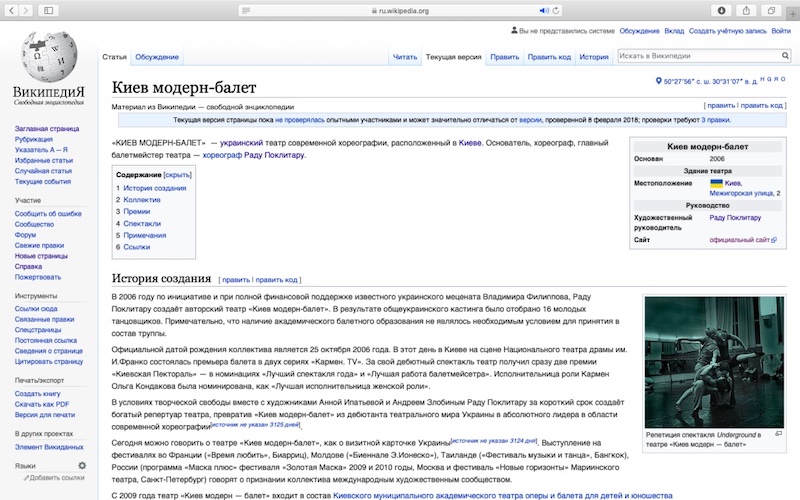Click the Ukraine flag icon in infobox

tap(716, 183)
